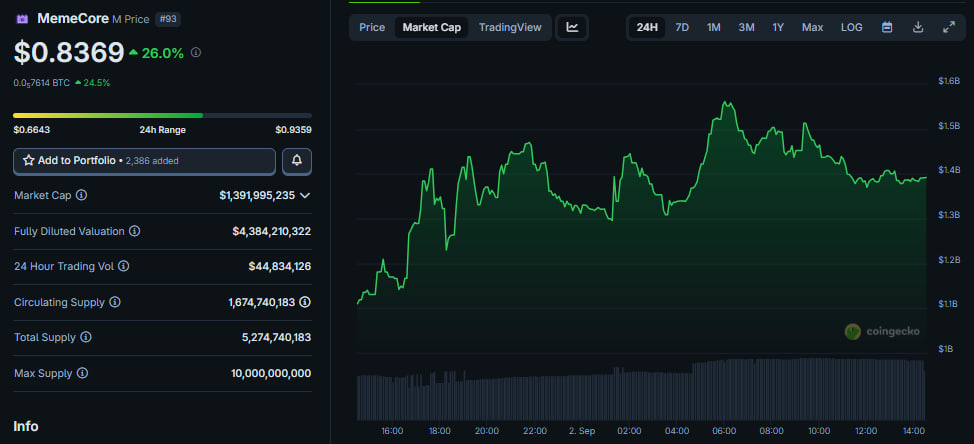Screen dimensions: 974x444
Task: Open the calendar date range picker
Action: tap(886, 27)
